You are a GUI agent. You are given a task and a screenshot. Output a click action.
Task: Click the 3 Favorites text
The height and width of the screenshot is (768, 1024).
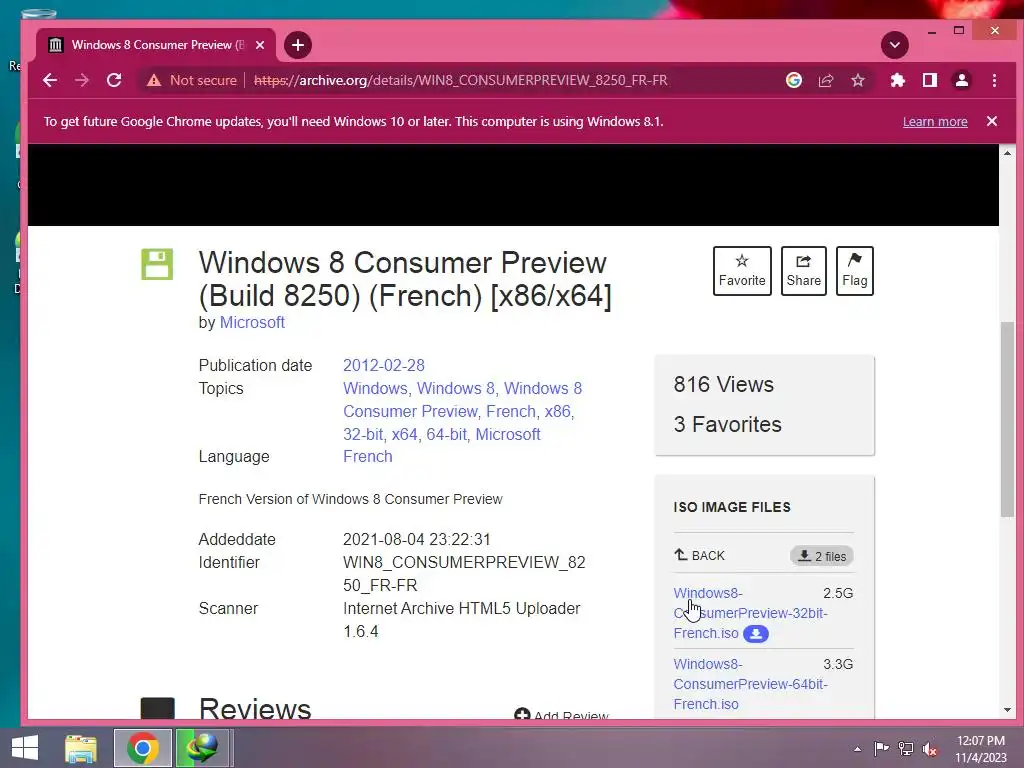coord(728,424)
